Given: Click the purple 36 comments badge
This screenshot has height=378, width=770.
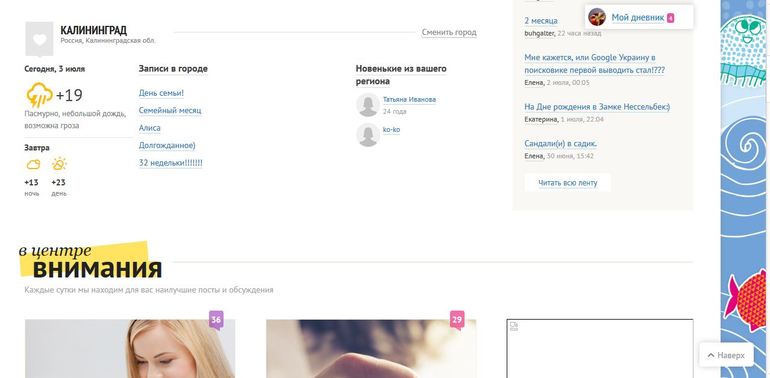Looking at the screenshot, I should coord(216,320).
